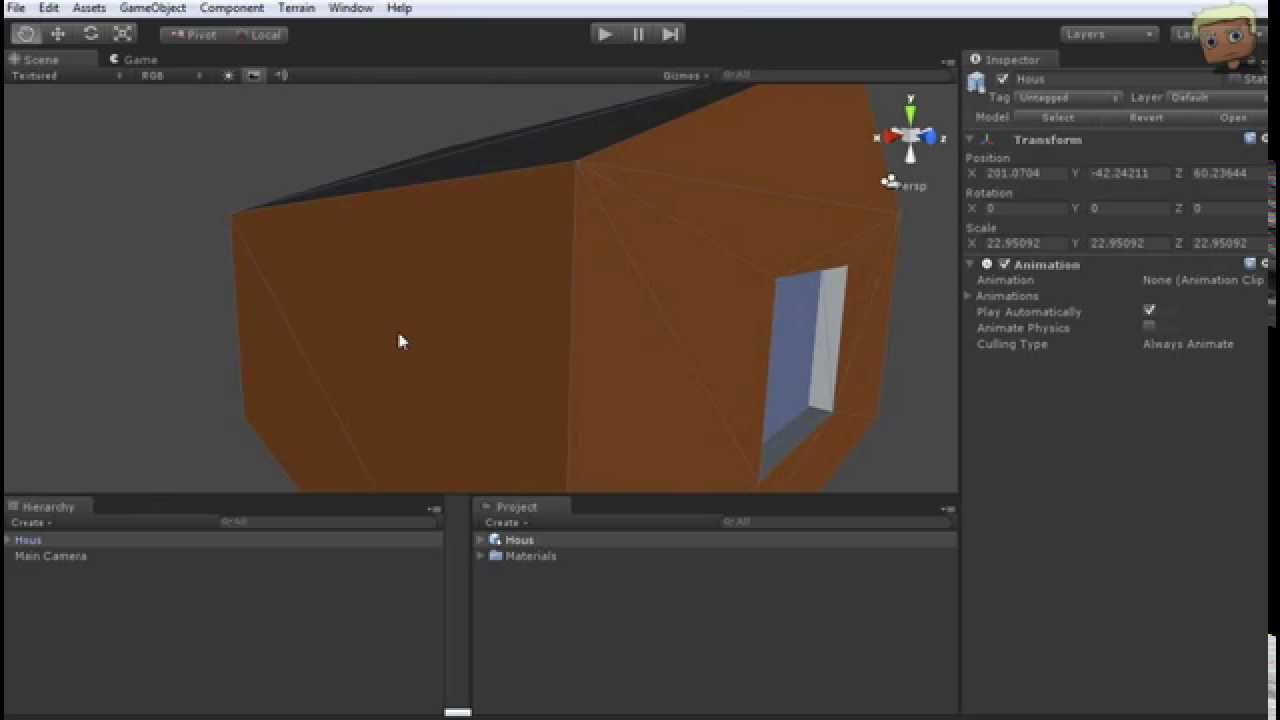Open the Help menu
The image size is (1280, 720).
coord(399,8)
